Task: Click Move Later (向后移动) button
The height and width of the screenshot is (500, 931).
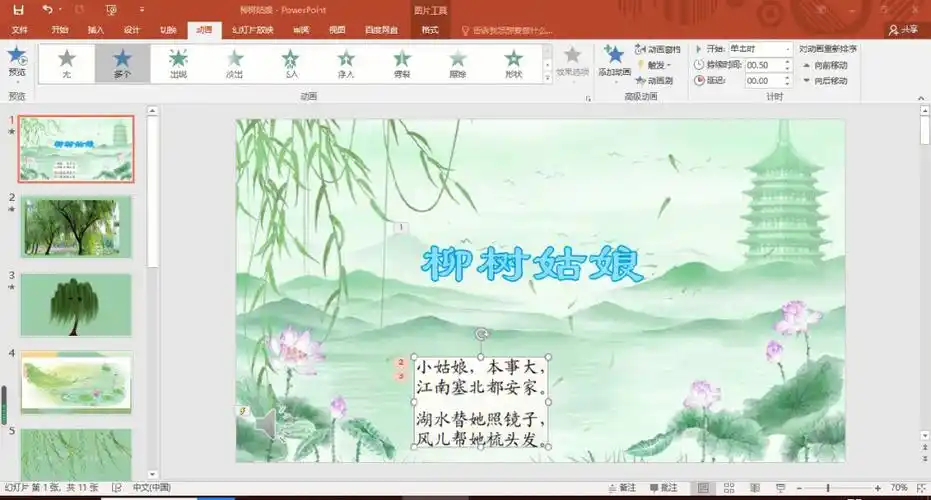Action: click(x=825, y=80)
